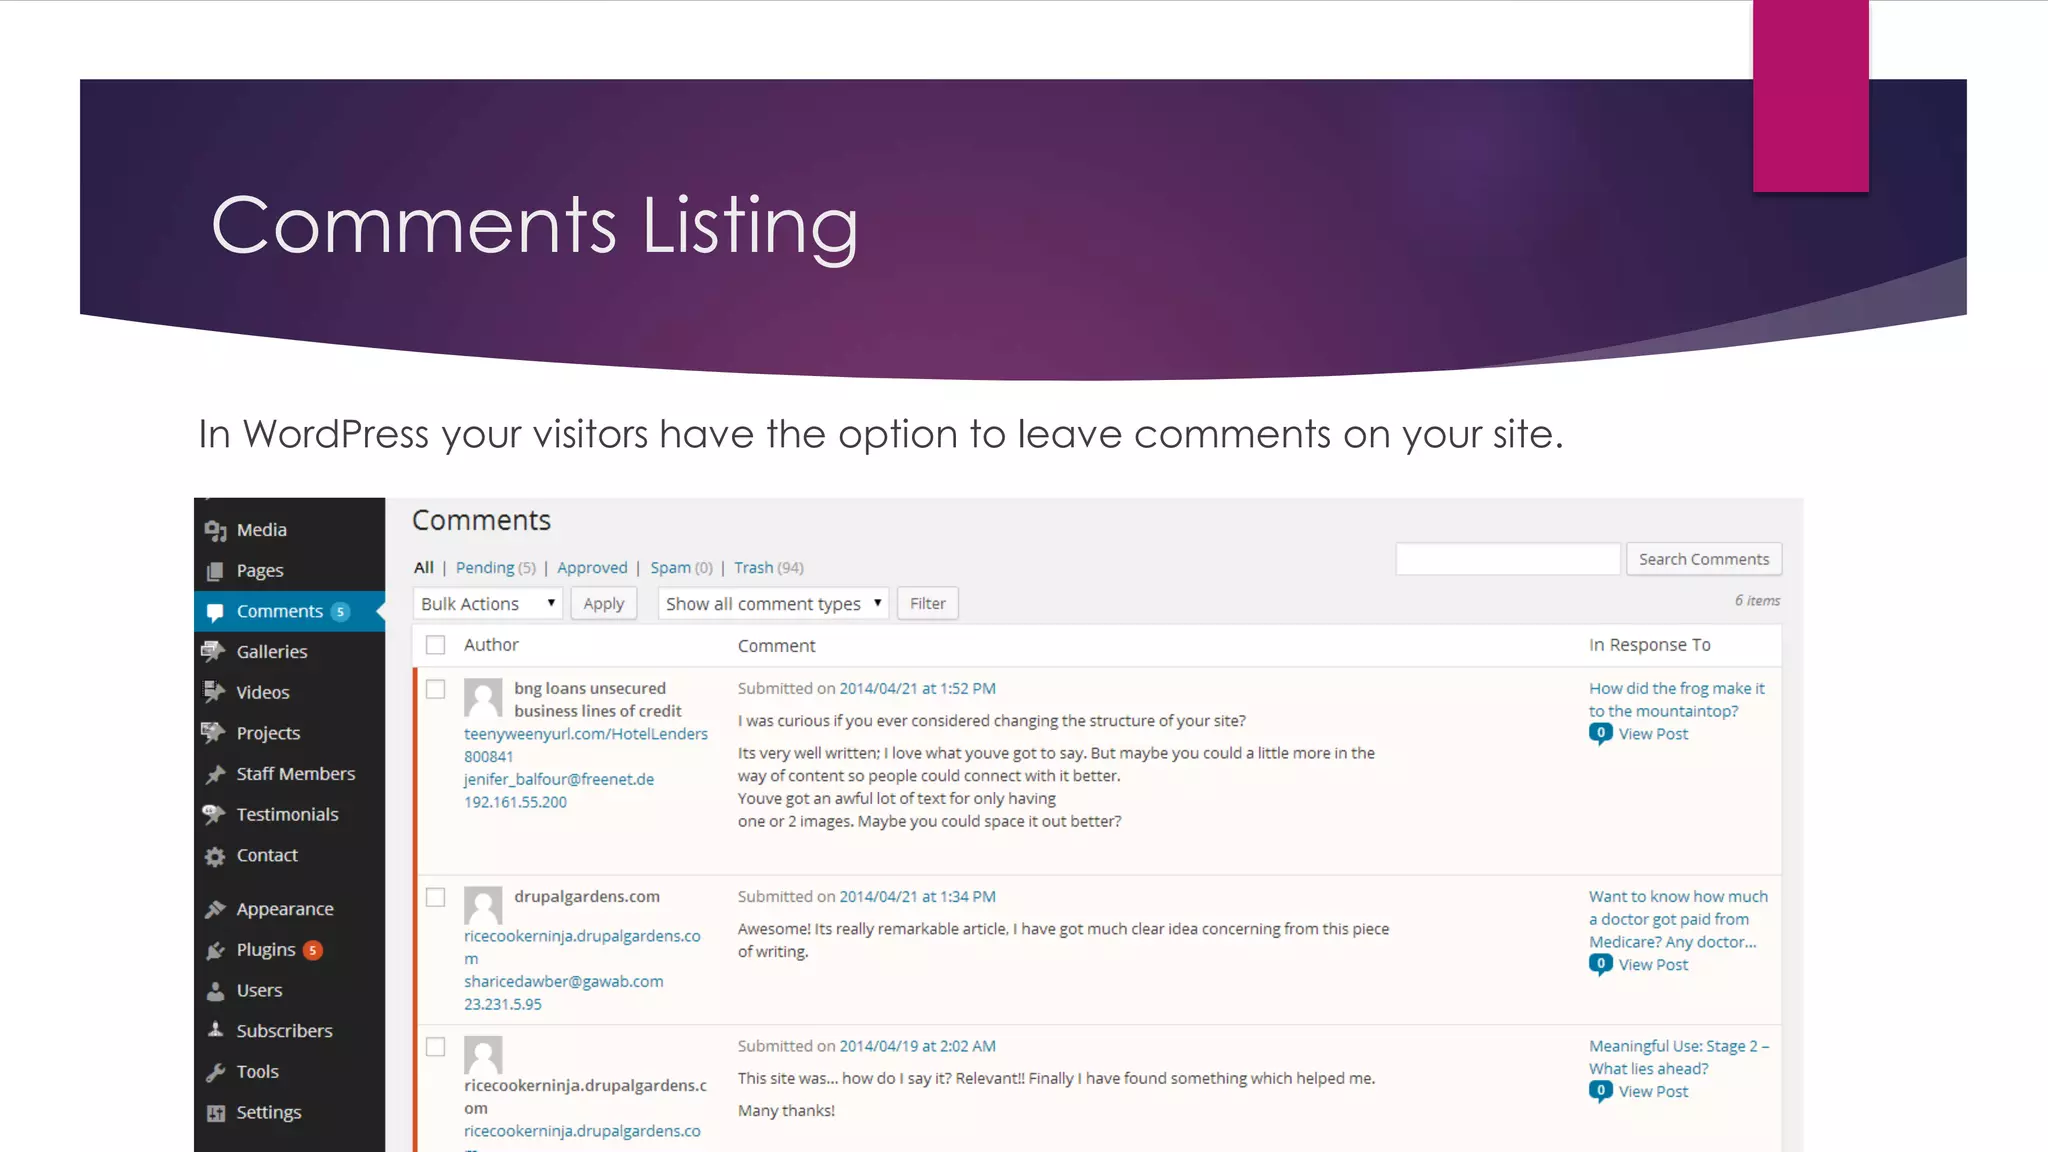Toggle the select-all checkbox beside Author
The width and height of the screenshot is (2048, 1152).
[435, 645]
